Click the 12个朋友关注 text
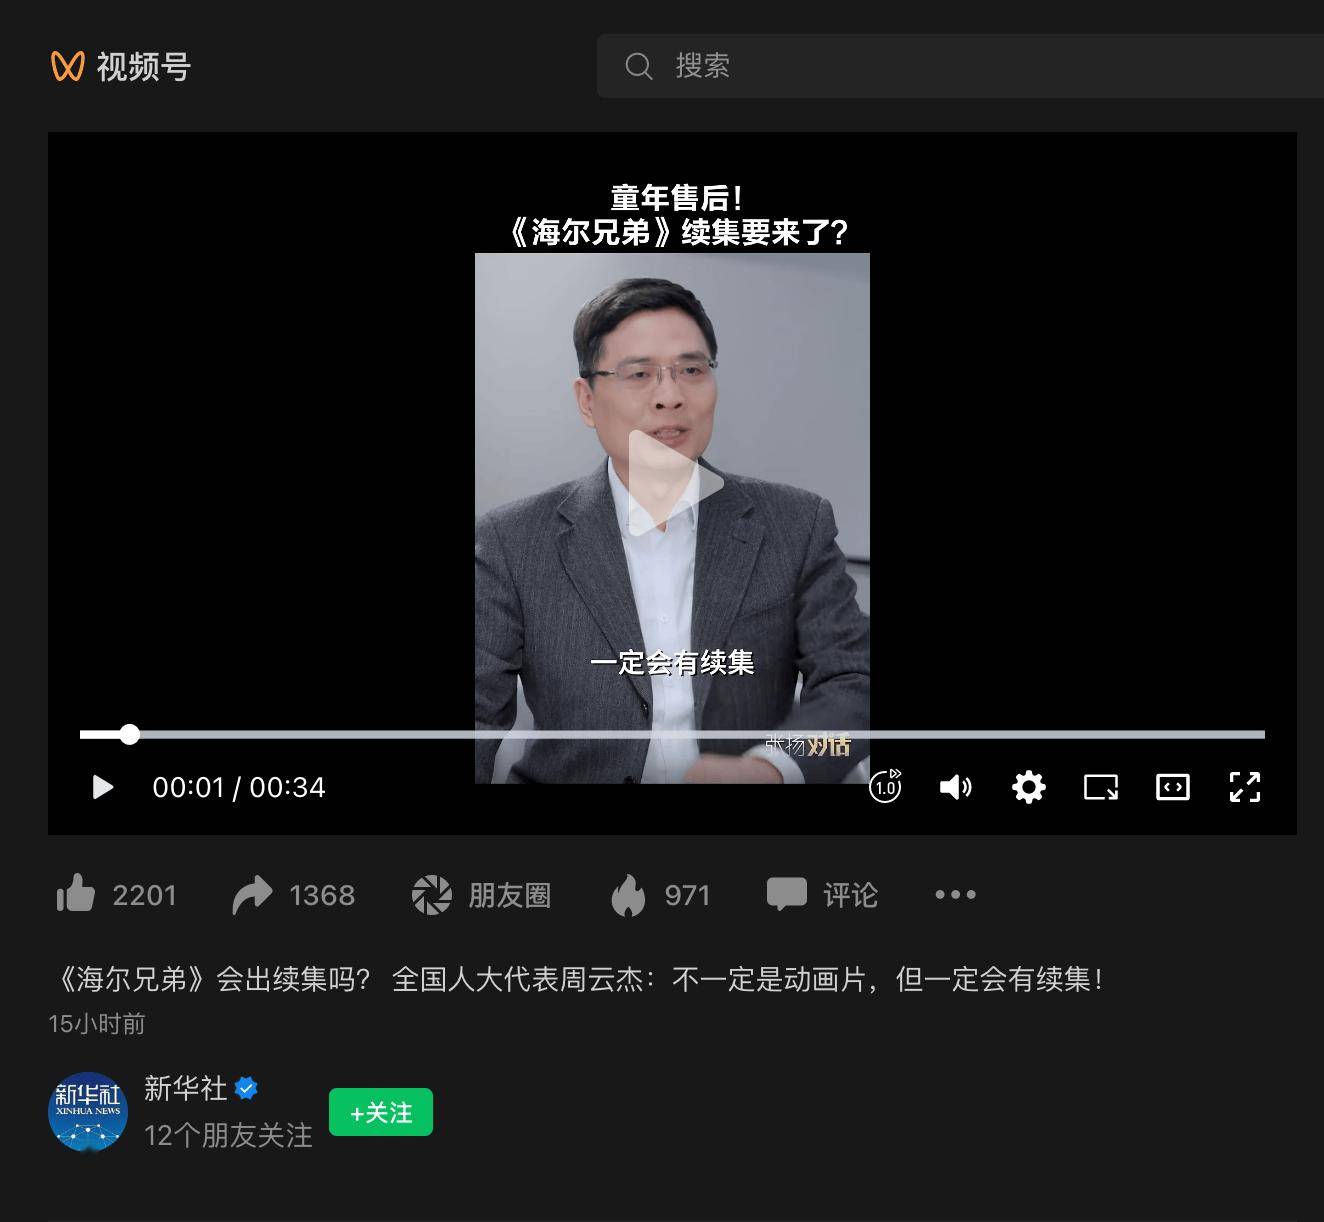The width and height of the screenshot is (1324, 1222). [228, 1135]
